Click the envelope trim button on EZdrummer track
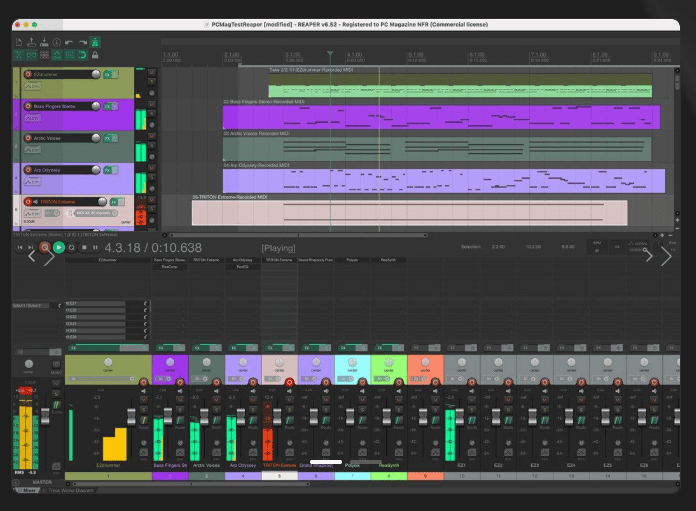Viewport: 696px width, 511px height. pyautogui.click(x=32, y=86)
